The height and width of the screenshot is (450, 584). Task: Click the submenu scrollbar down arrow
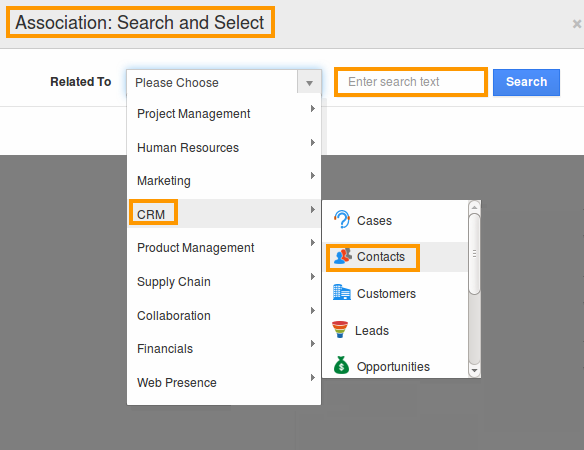coord(474,371)
